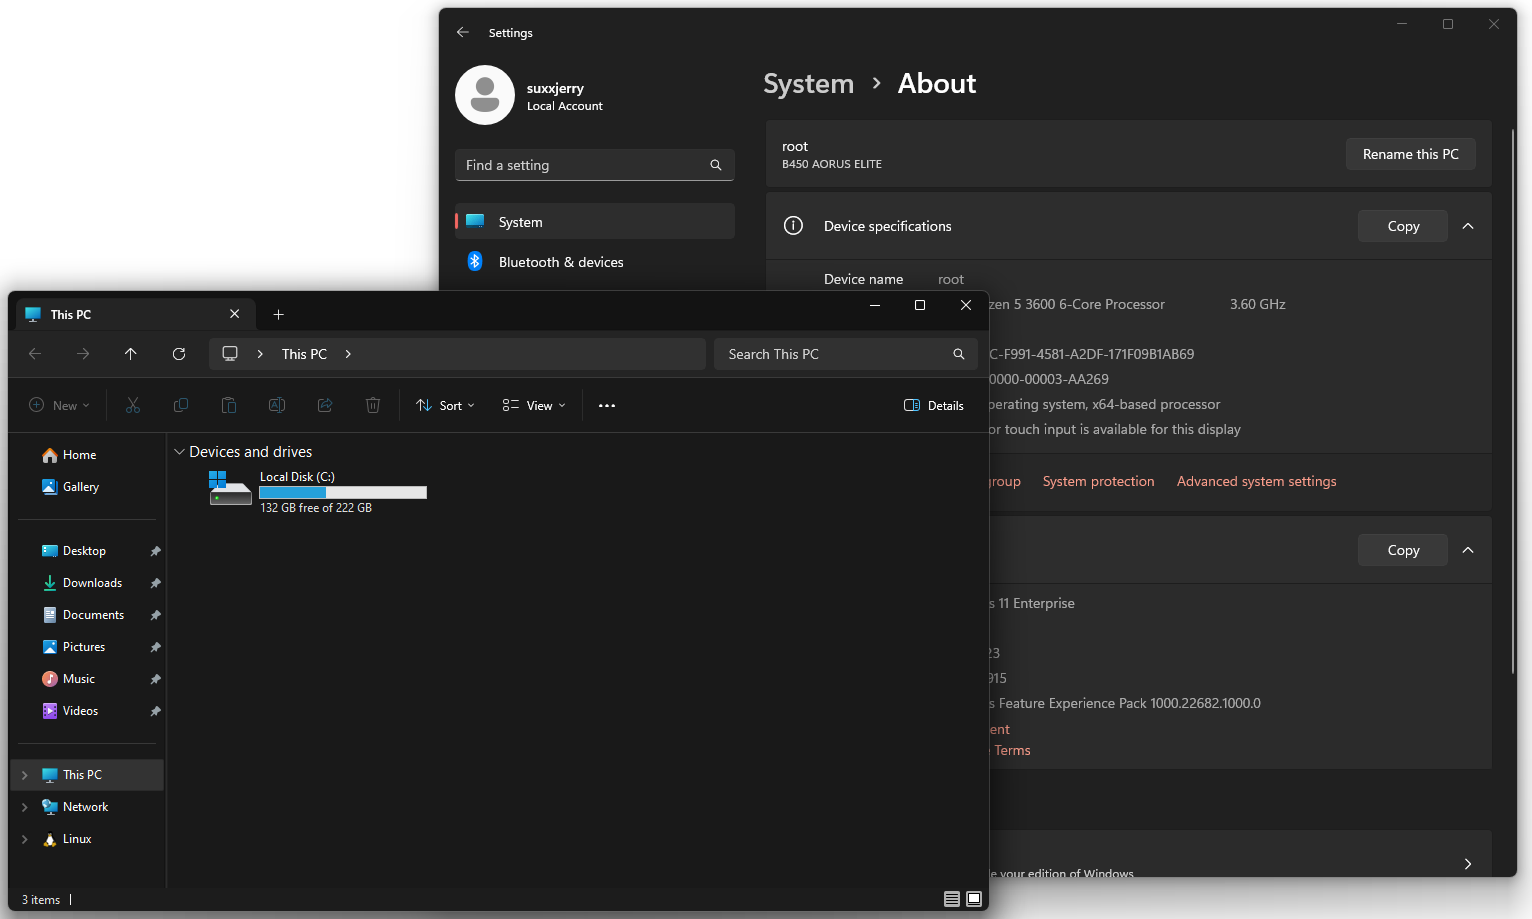Open the View dropdown menu
The height and width of the screenshot is (919, 1532).
point(534,405)
